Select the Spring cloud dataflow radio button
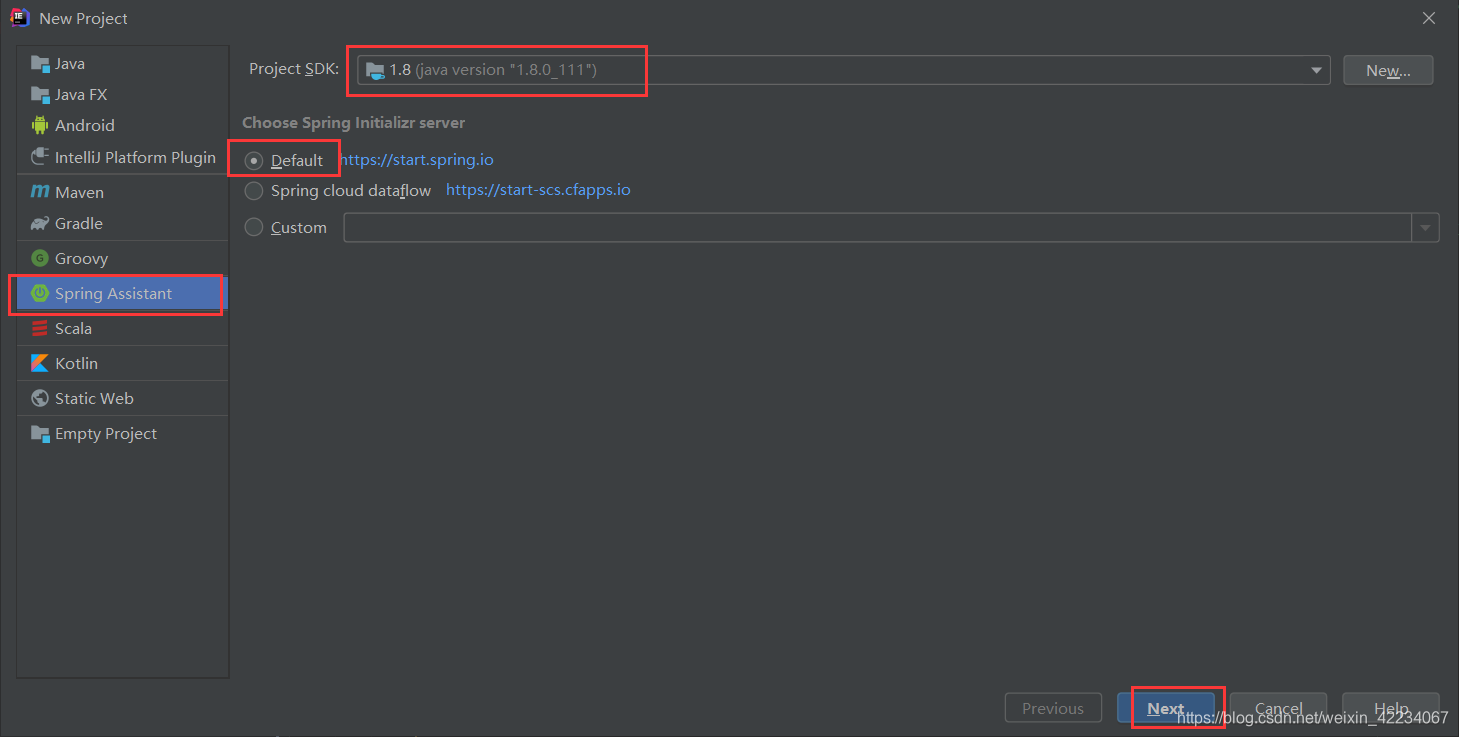This screenshot has height=737, width=1459. pos(254,191)
